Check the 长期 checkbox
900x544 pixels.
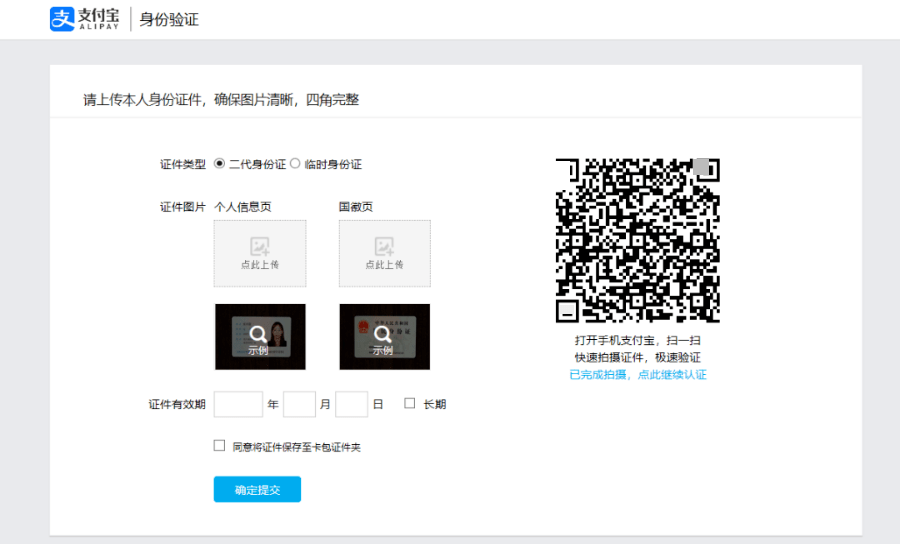coord(409,403)
